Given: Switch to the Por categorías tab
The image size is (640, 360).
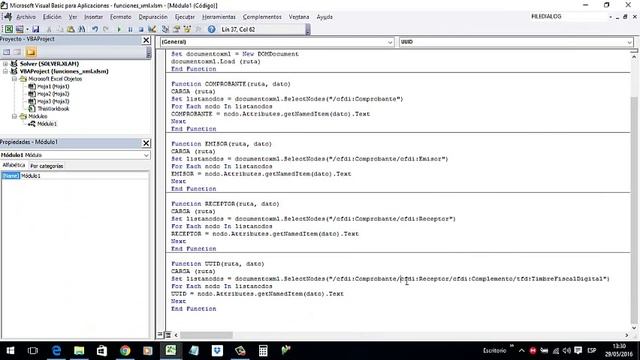Looking at the screenshot, I should tap(47, 166).
